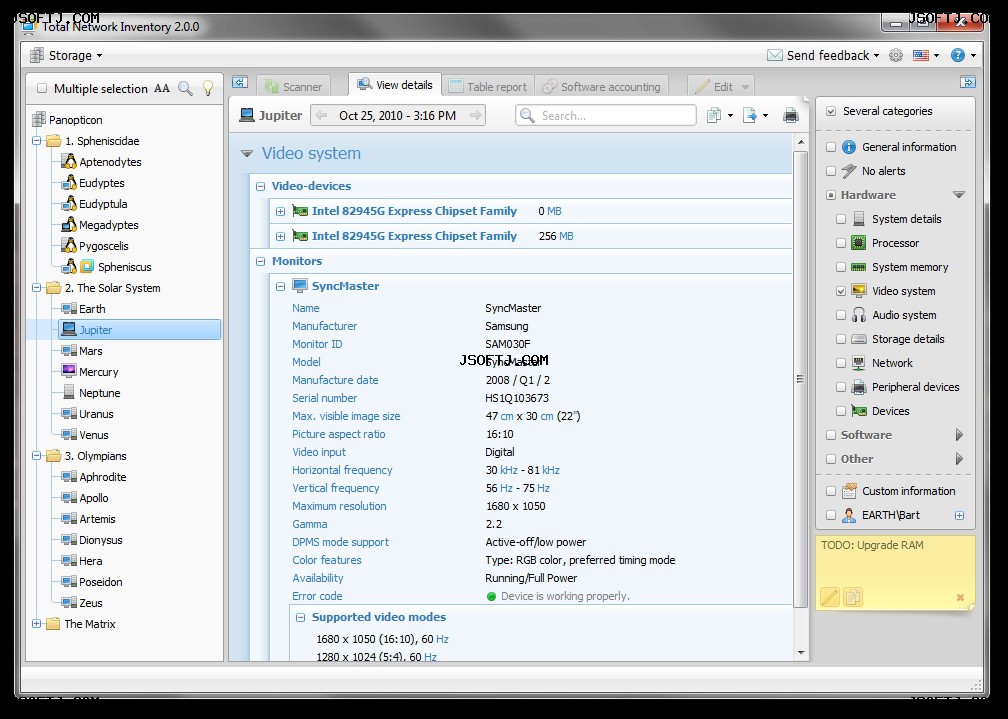Click in the Search input field
The height and width of the screenshot is (719, 1008).
coord(606,116)
